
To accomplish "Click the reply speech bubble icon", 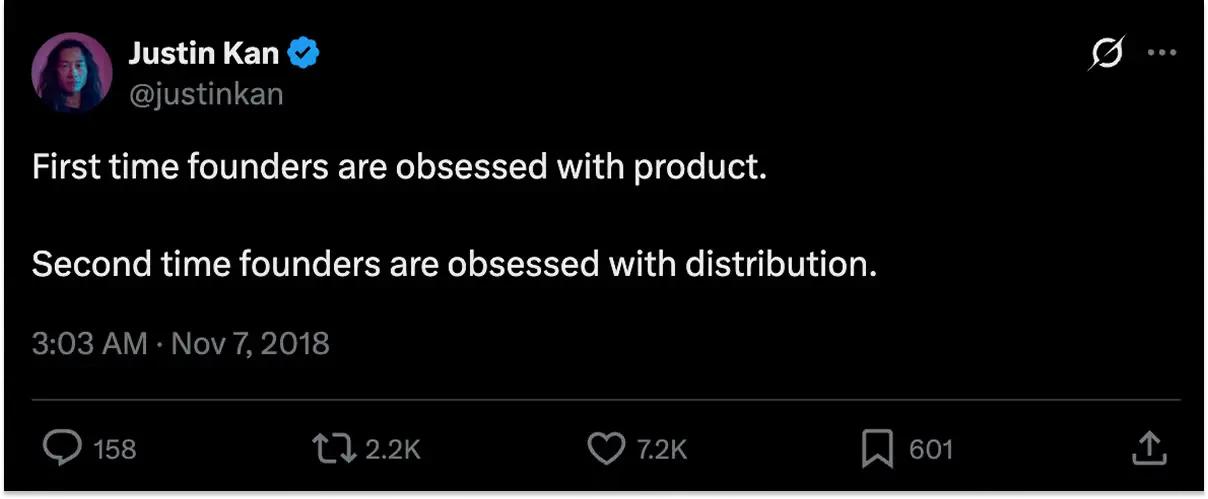I will coord(62,449).
